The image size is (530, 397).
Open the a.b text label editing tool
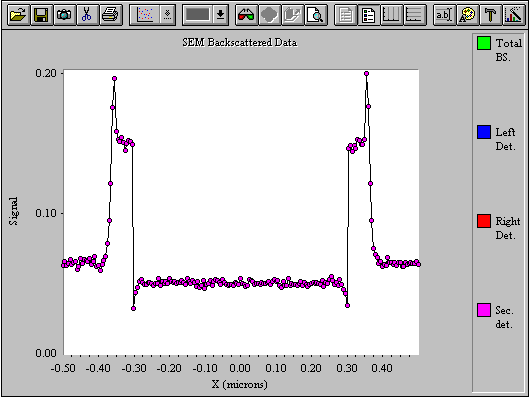coord(444,15)
